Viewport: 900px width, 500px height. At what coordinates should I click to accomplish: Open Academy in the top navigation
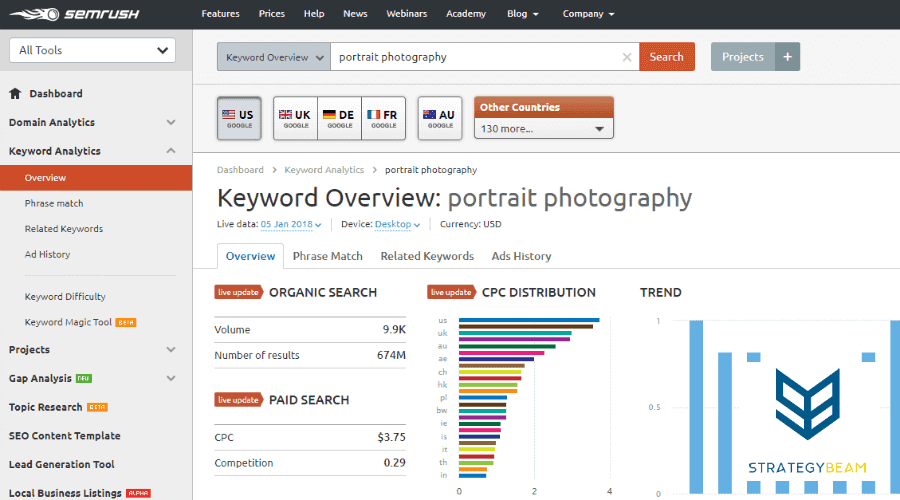coord(466,14)
